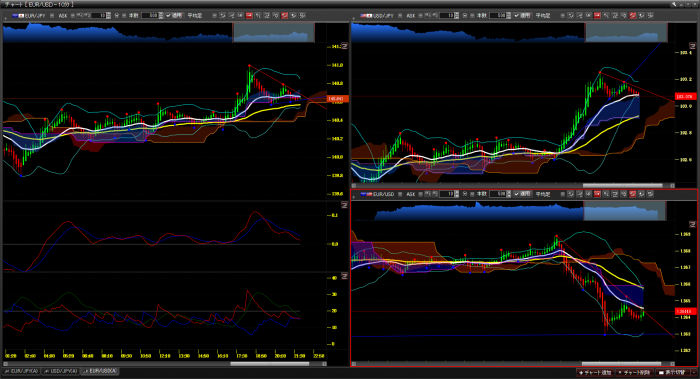Click the last toolbar icon in EUR/USD chart toolbar
The width and height of the screenshot is (700, 379).
tap(651, 194)
